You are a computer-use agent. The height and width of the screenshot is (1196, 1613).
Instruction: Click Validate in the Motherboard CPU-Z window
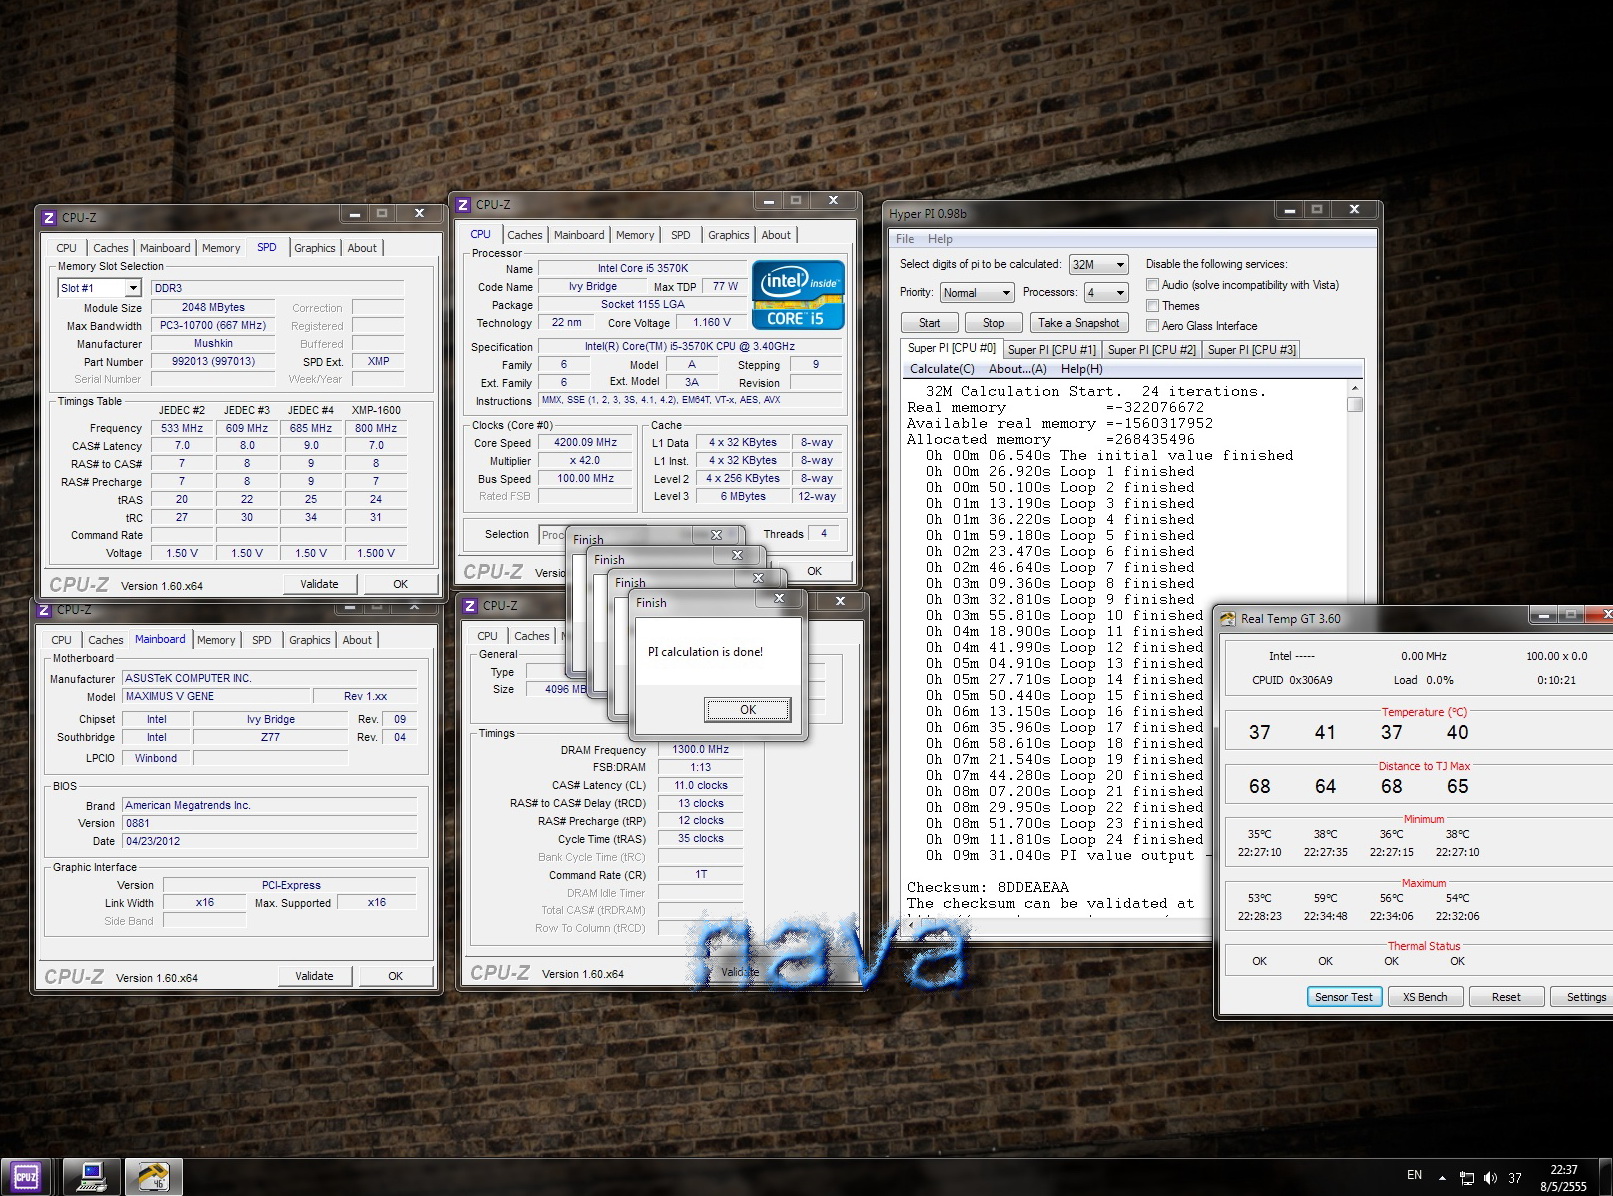(314, 976)
